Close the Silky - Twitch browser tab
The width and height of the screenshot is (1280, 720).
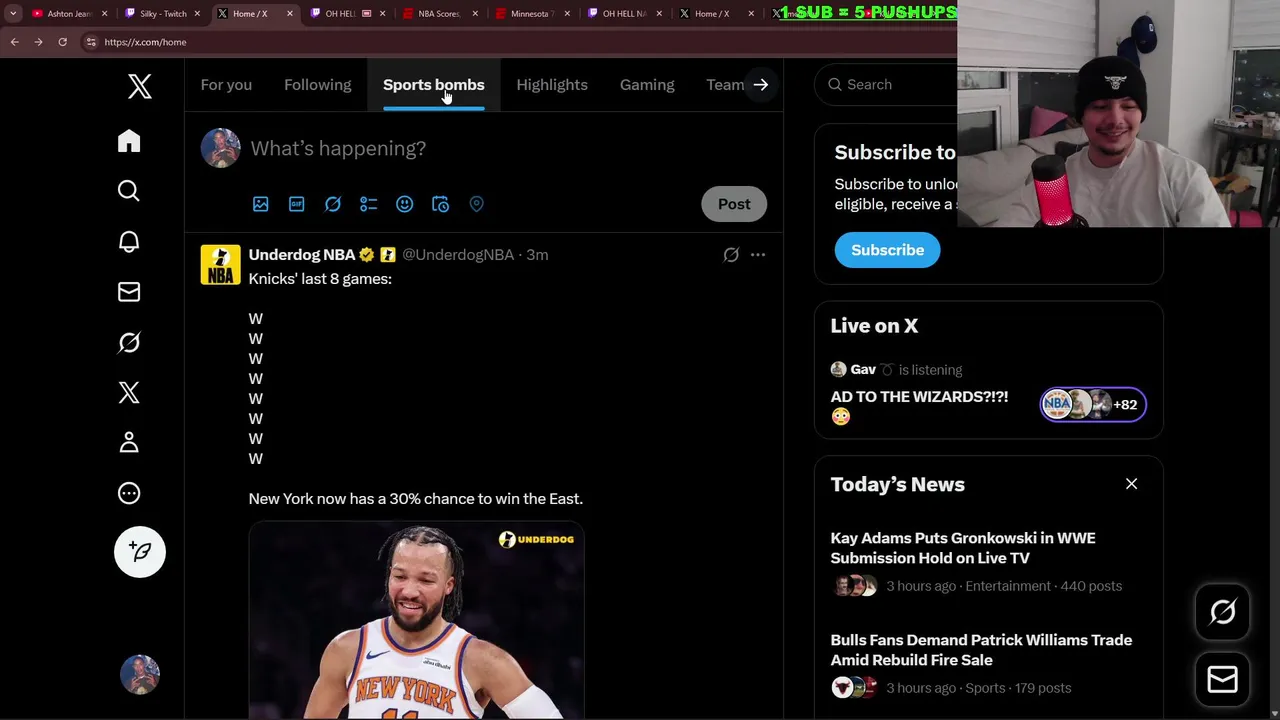pos(197,14)
